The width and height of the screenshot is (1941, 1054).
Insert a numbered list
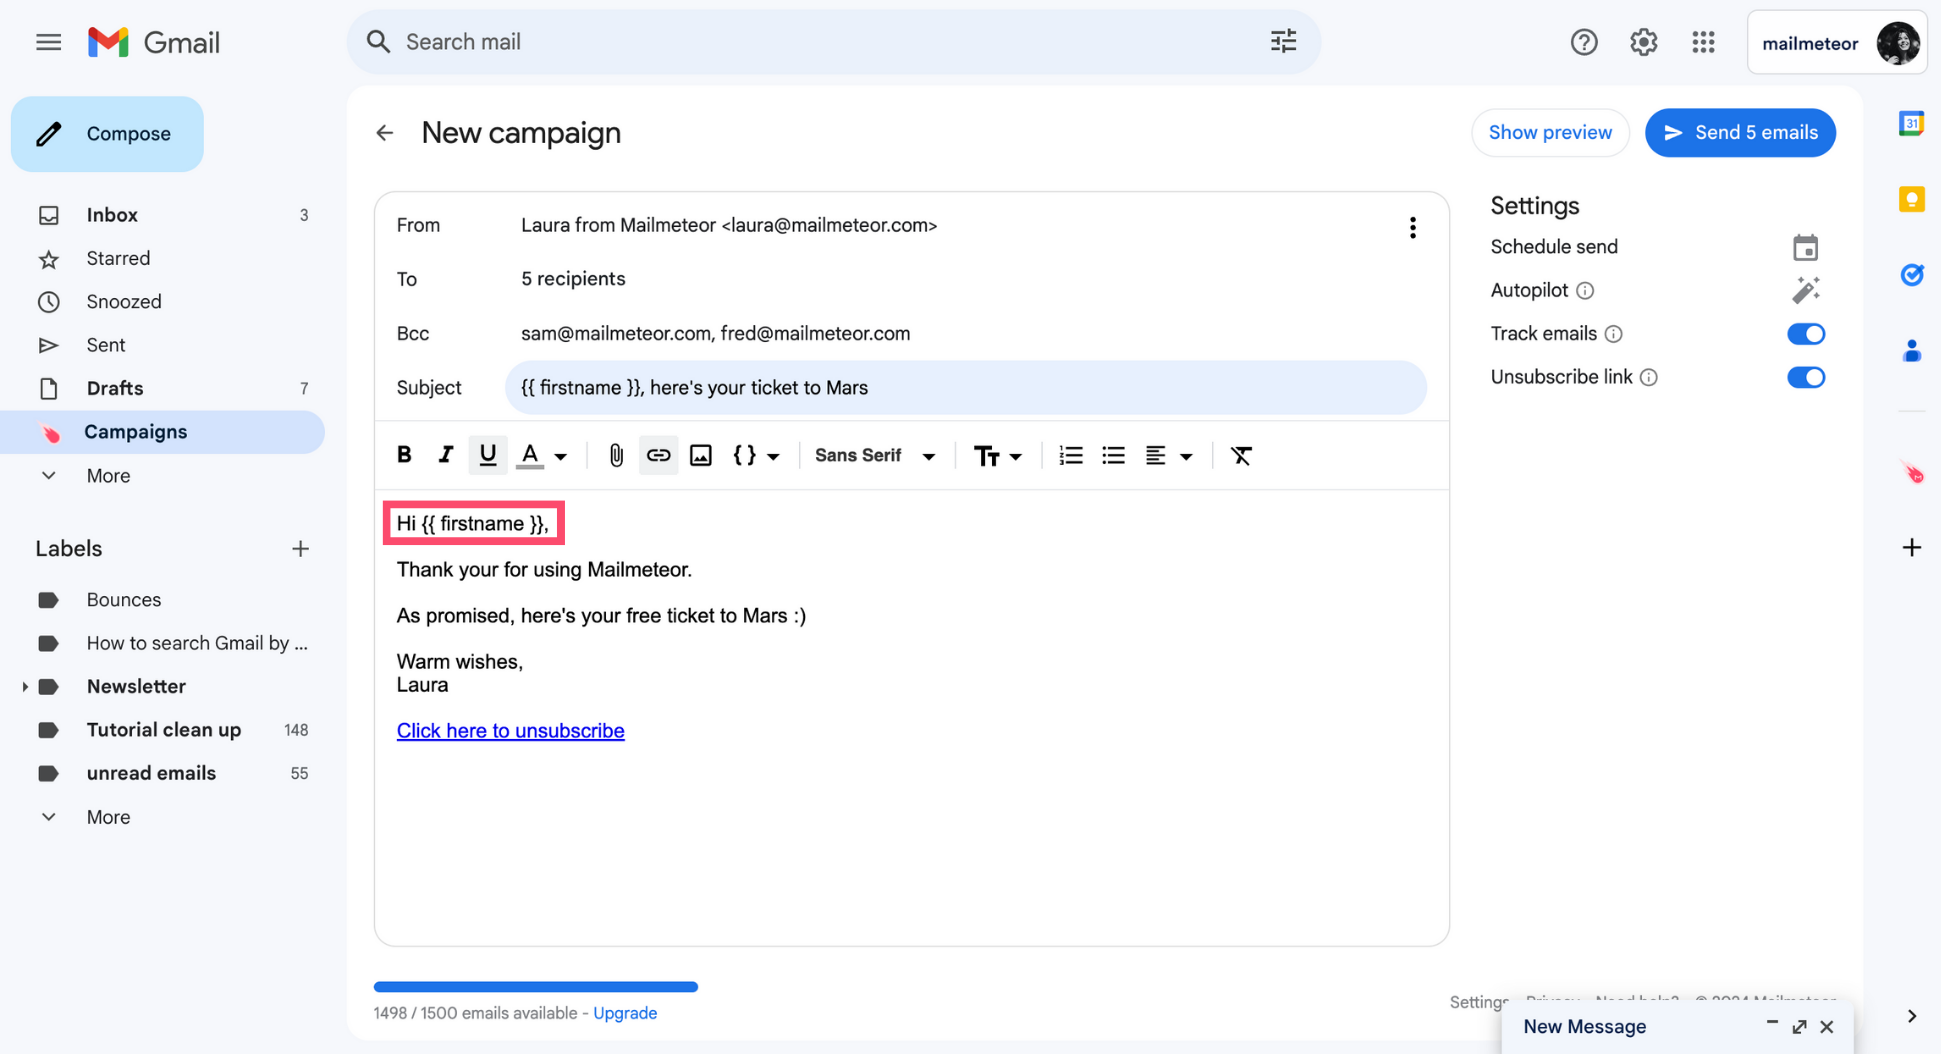1070,455
